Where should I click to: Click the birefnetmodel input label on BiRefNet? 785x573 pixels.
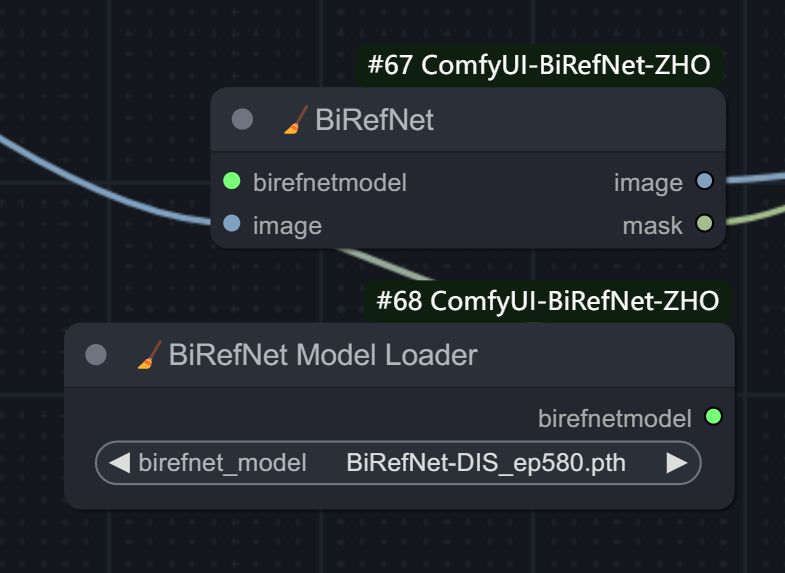[x=330, y=182]
